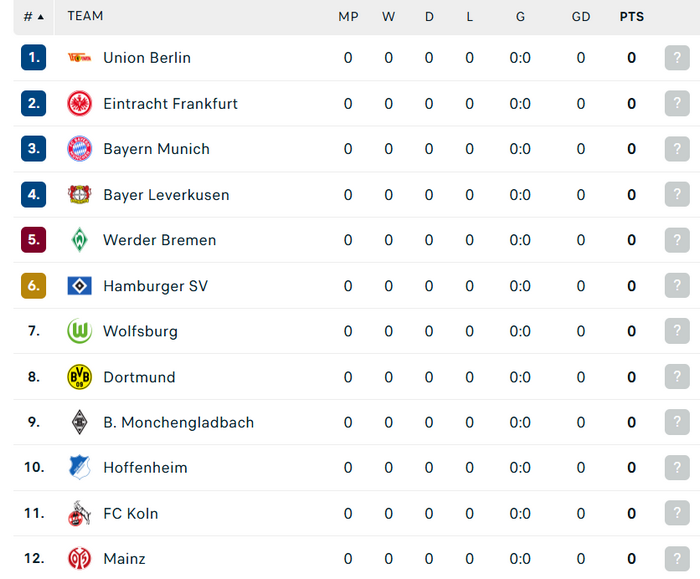This screenshot has height=579, width=700.
Task: Click the form question mark in Mainz row
Action: pyautogui.click(x=677, y=559)
